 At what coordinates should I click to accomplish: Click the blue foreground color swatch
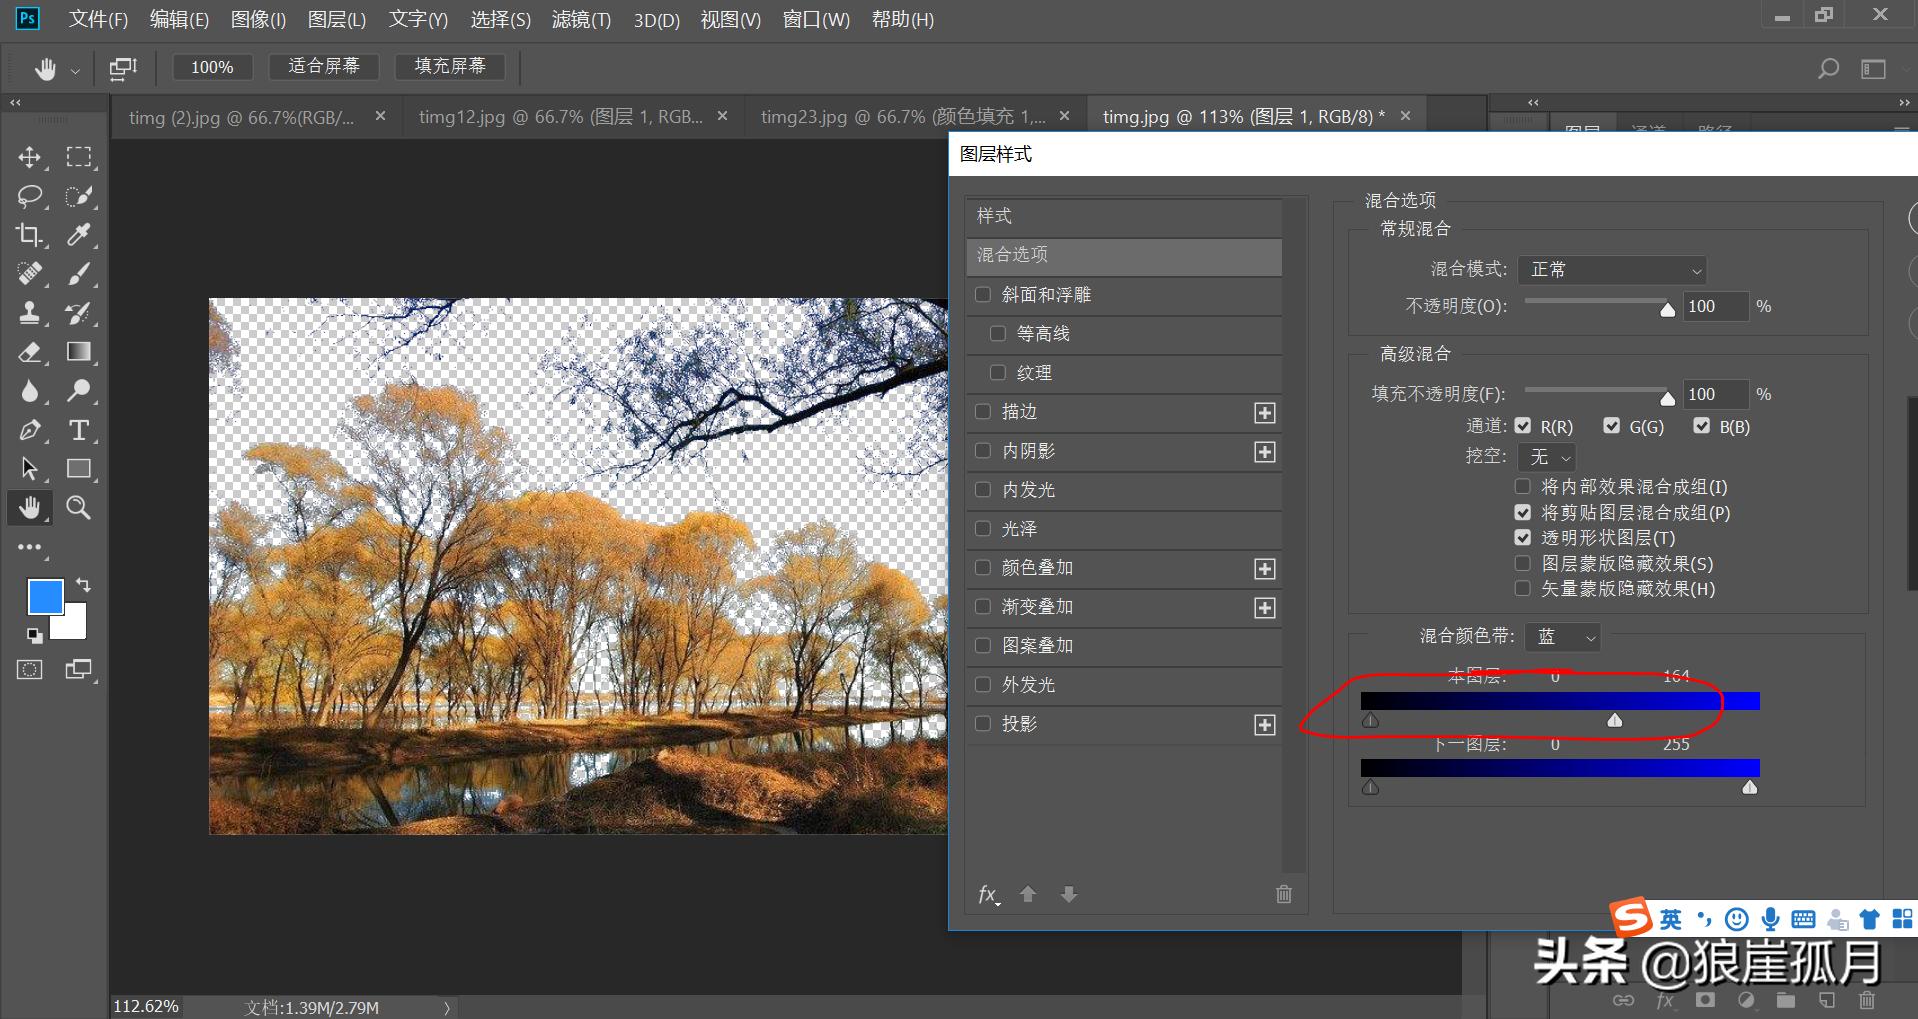45,597
